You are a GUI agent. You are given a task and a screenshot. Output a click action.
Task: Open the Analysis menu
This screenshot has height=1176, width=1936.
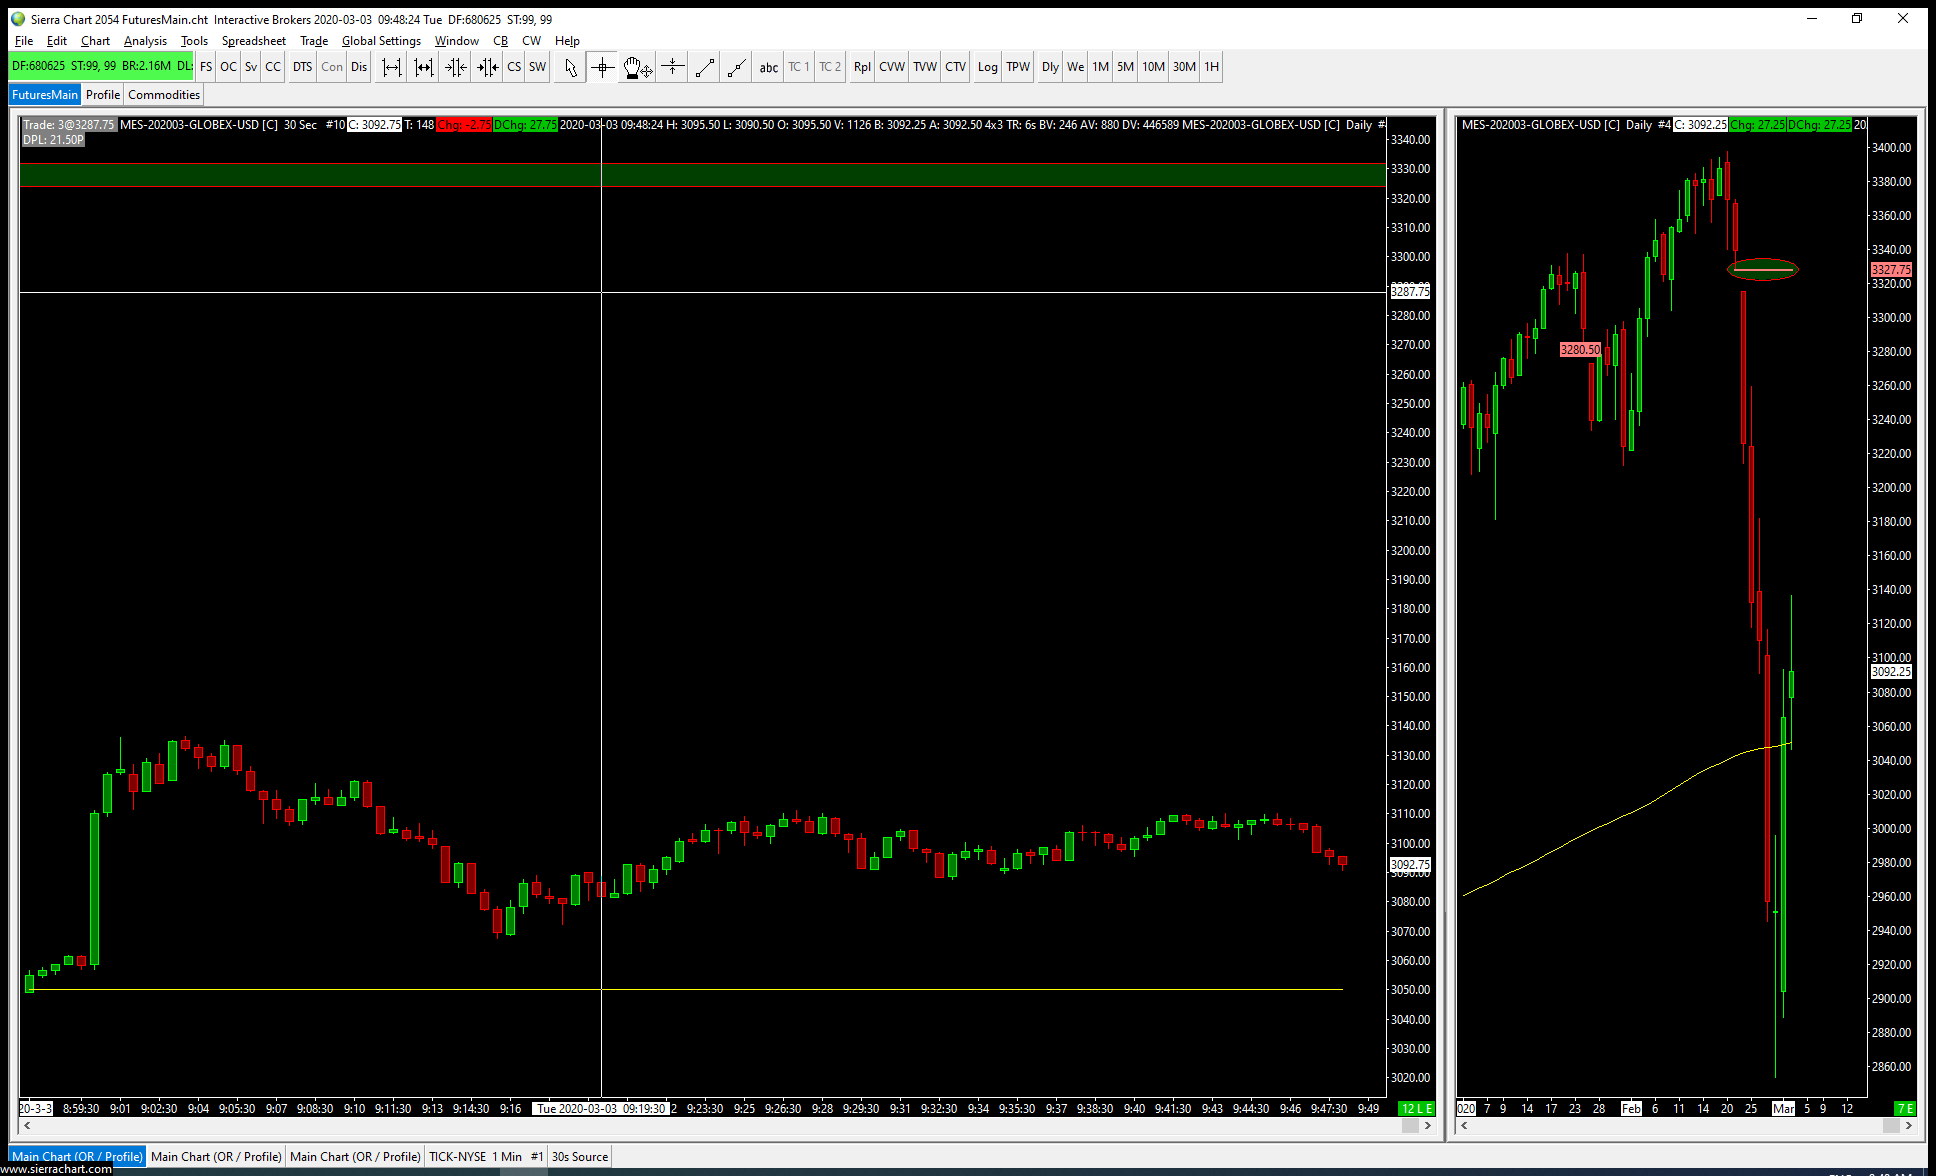click(x=145, y=41)
